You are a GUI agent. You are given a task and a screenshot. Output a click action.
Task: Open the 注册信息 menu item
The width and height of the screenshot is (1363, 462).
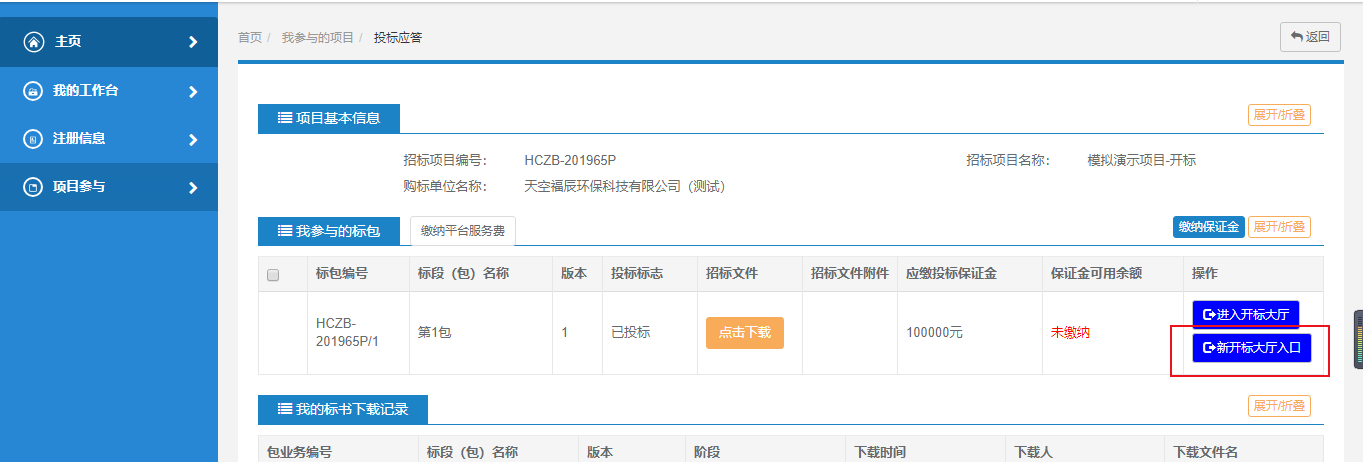79,139
